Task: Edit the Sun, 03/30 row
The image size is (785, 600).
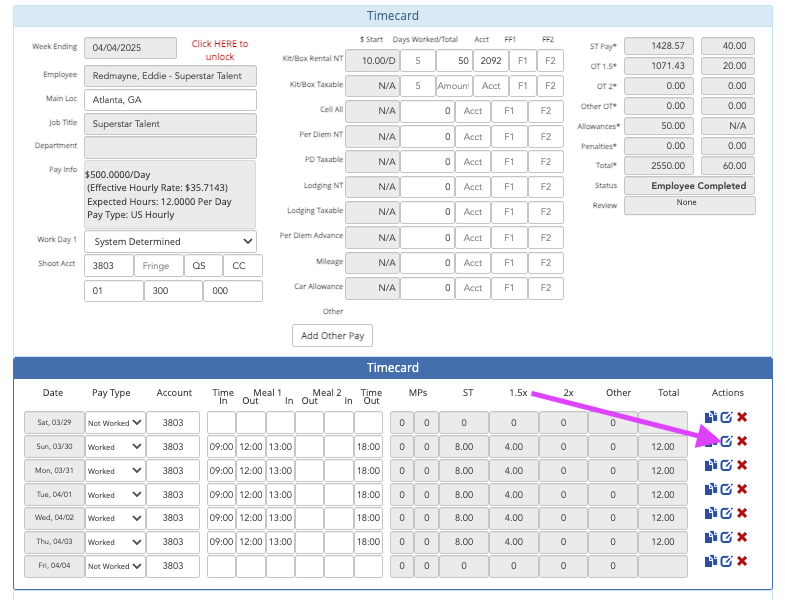Action: click(x=726, y=441)
